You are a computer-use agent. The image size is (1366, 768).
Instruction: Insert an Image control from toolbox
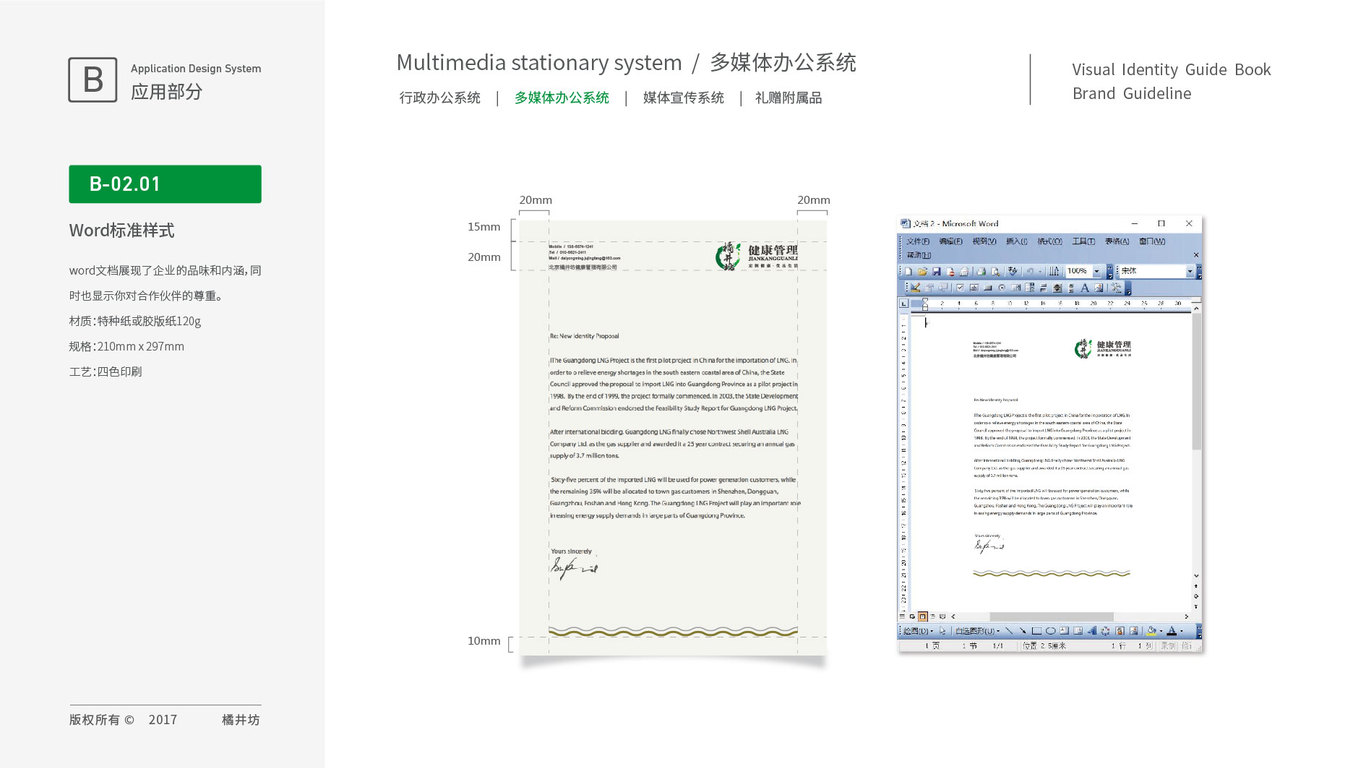[1098, 288]
